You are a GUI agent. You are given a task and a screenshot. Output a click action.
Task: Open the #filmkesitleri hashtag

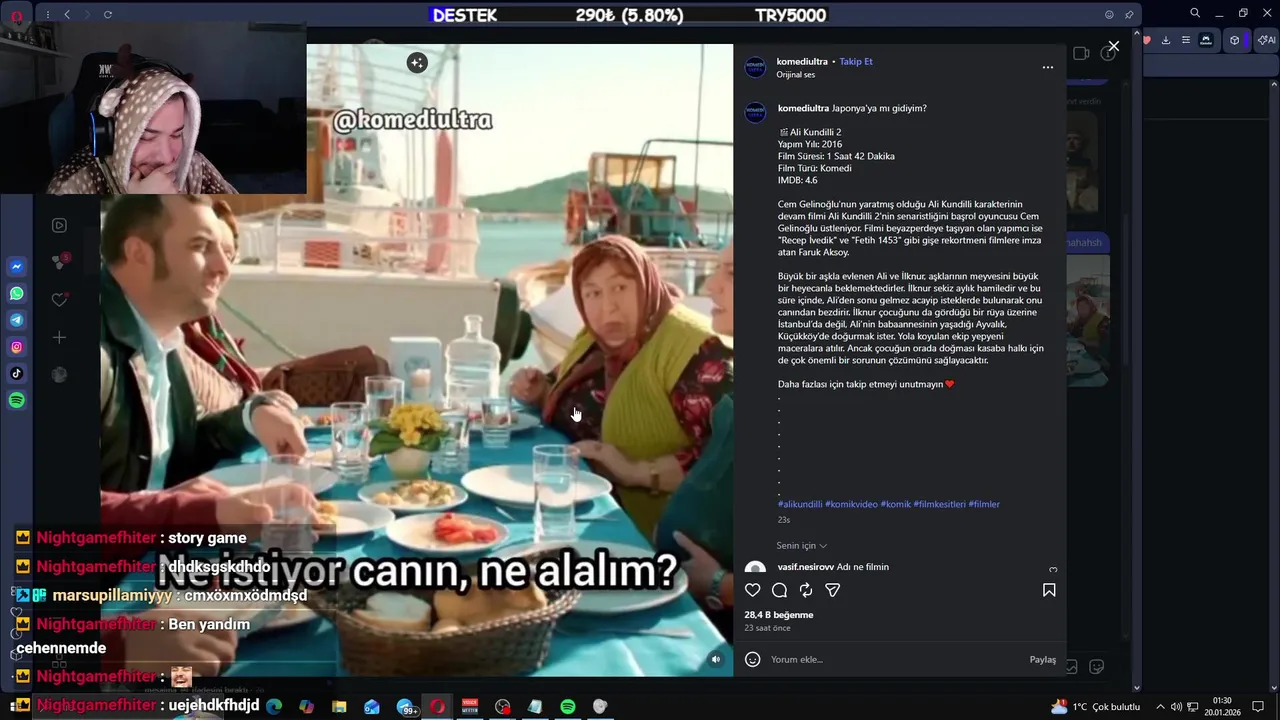939,504
